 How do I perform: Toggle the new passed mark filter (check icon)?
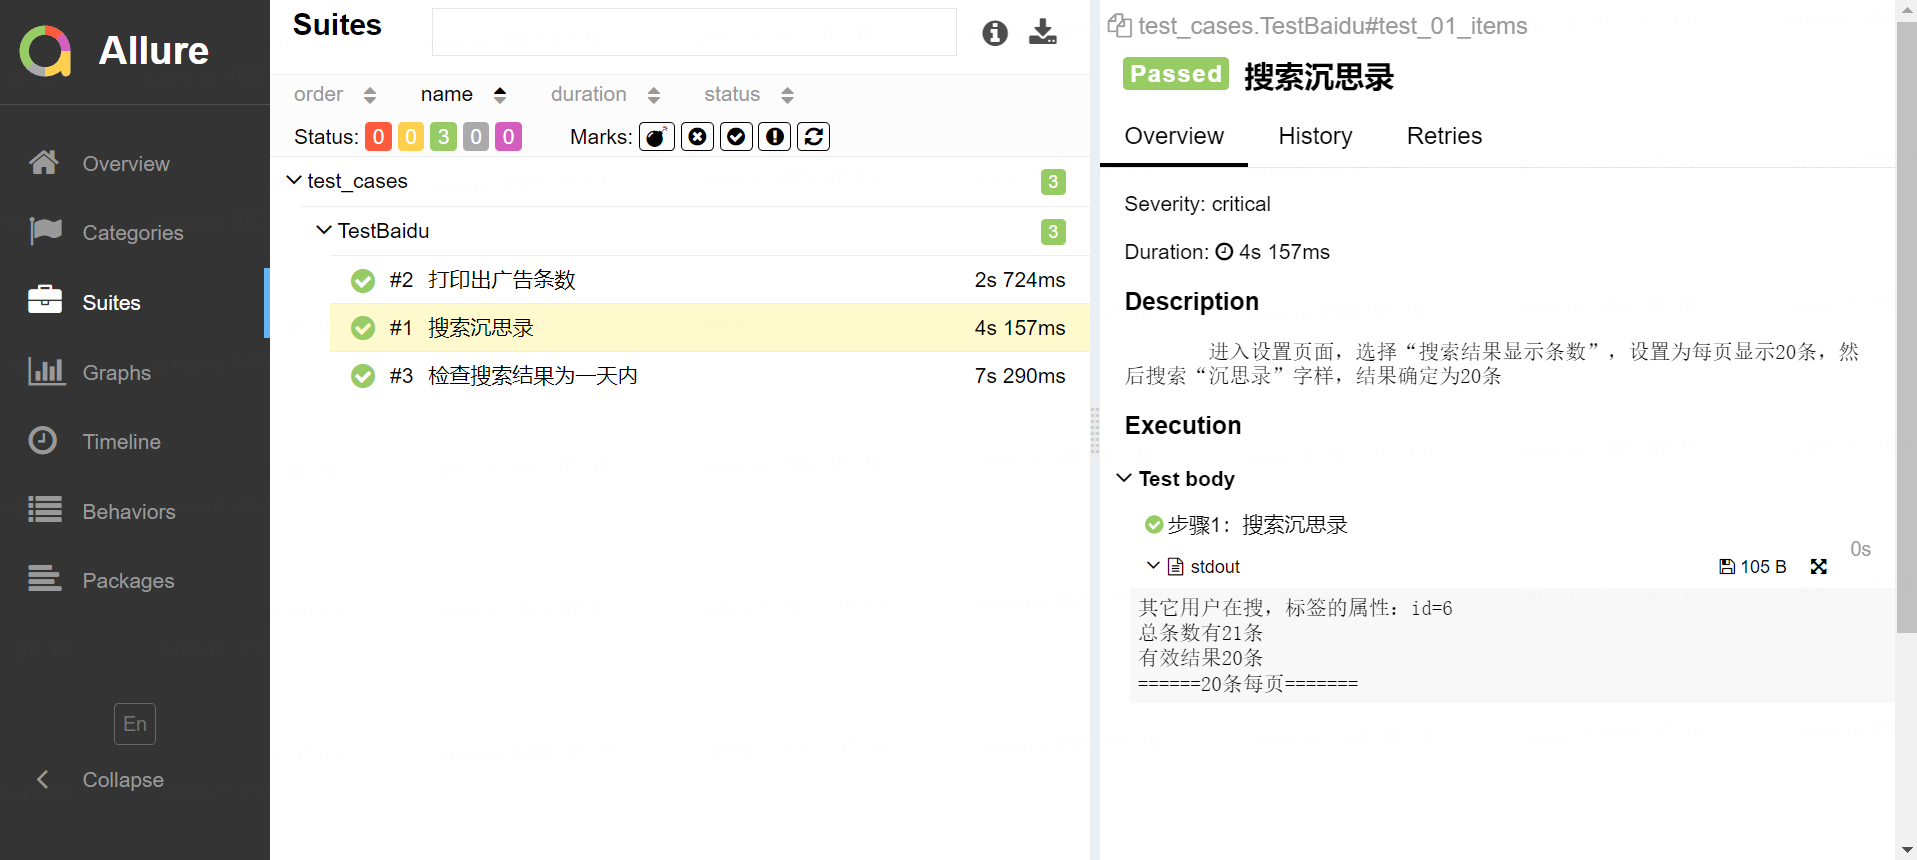point(736,137)
